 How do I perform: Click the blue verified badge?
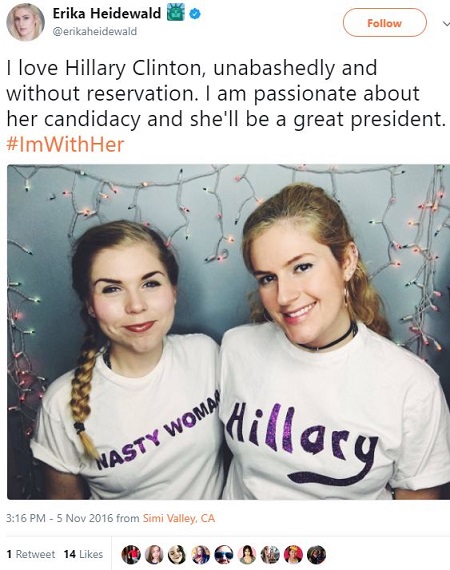point(196,14)
